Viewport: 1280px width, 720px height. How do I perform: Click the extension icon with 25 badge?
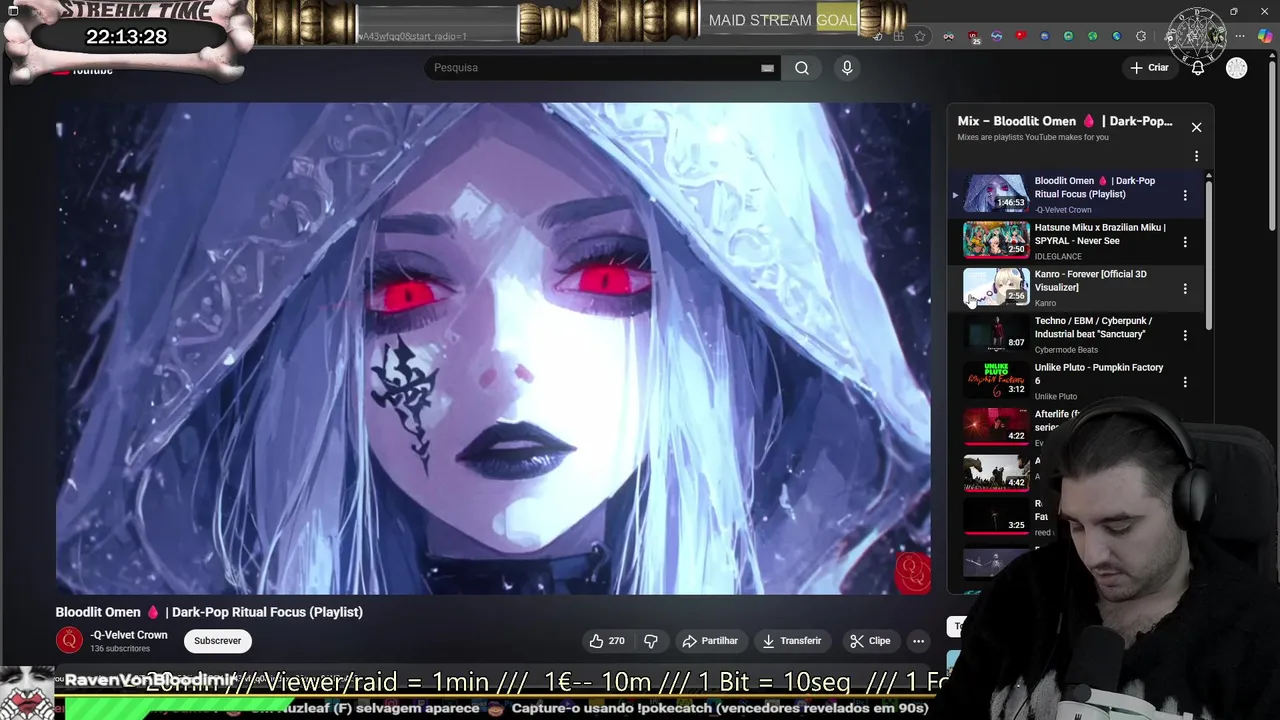973,38
